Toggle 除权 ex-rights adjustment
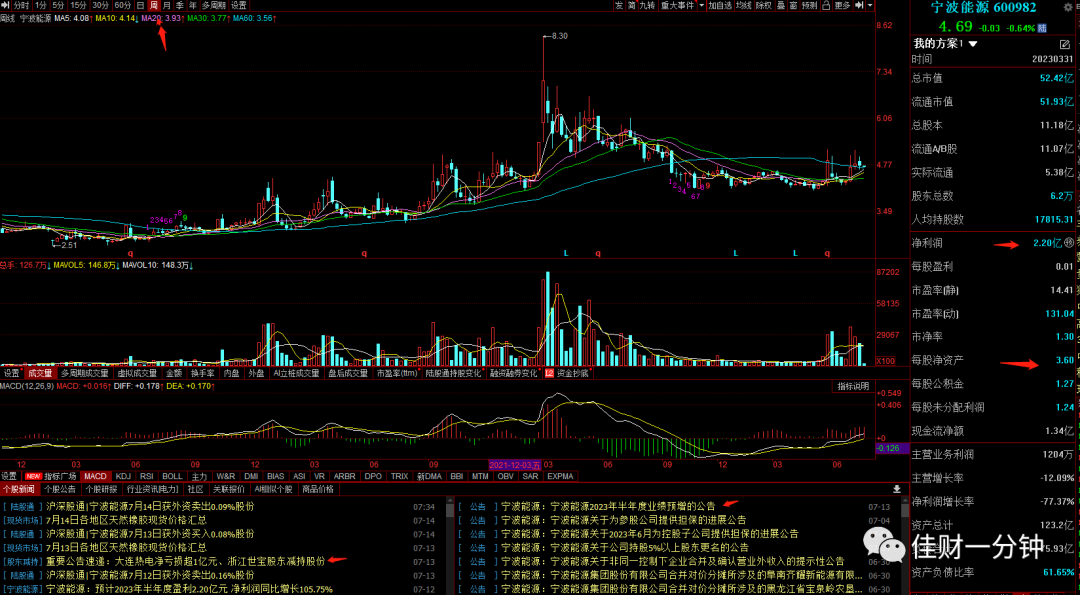The width and height of the screenshot is (1080, 595). (x=764, y=5)
